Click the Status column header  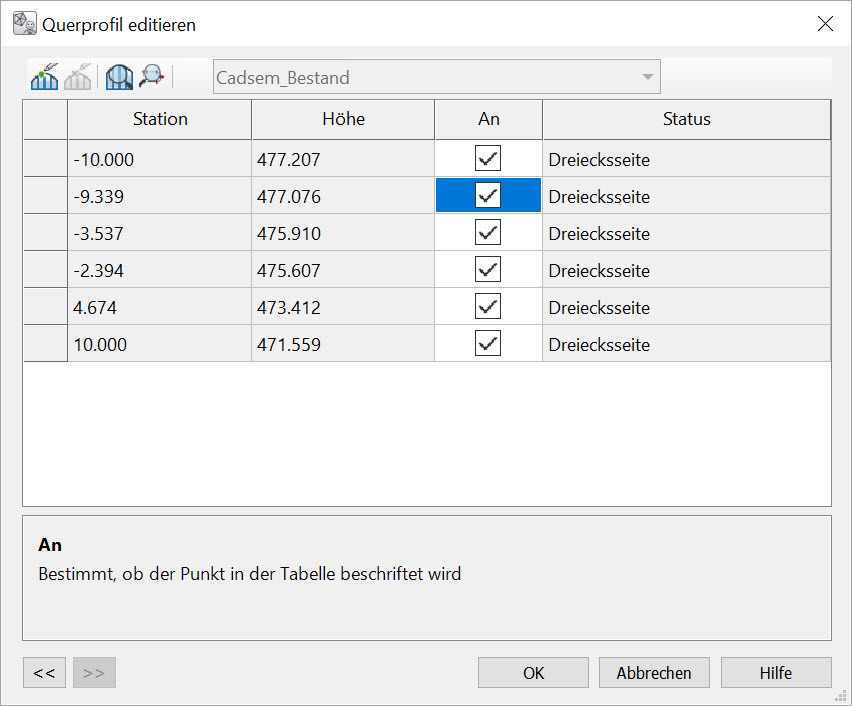686,119
